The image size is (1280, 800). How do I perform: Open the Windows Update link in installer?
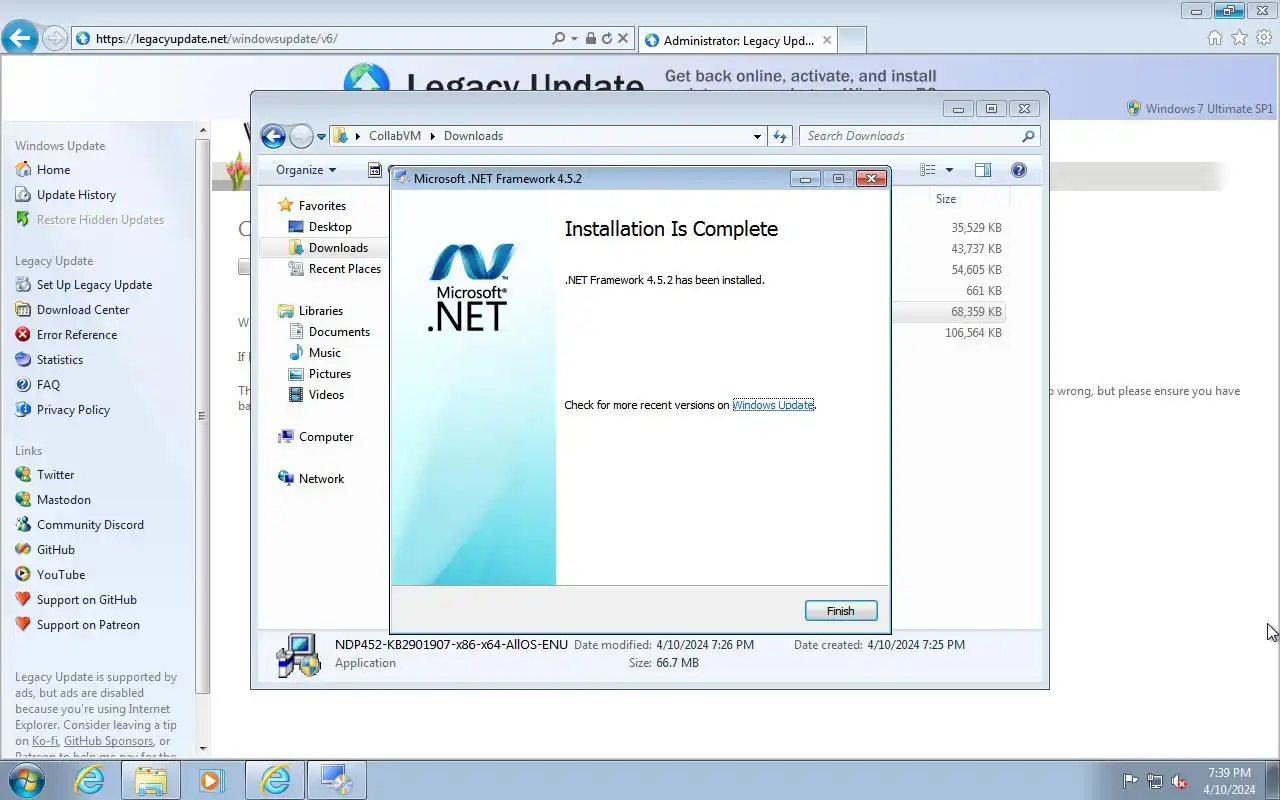click(x=773, y=405)
